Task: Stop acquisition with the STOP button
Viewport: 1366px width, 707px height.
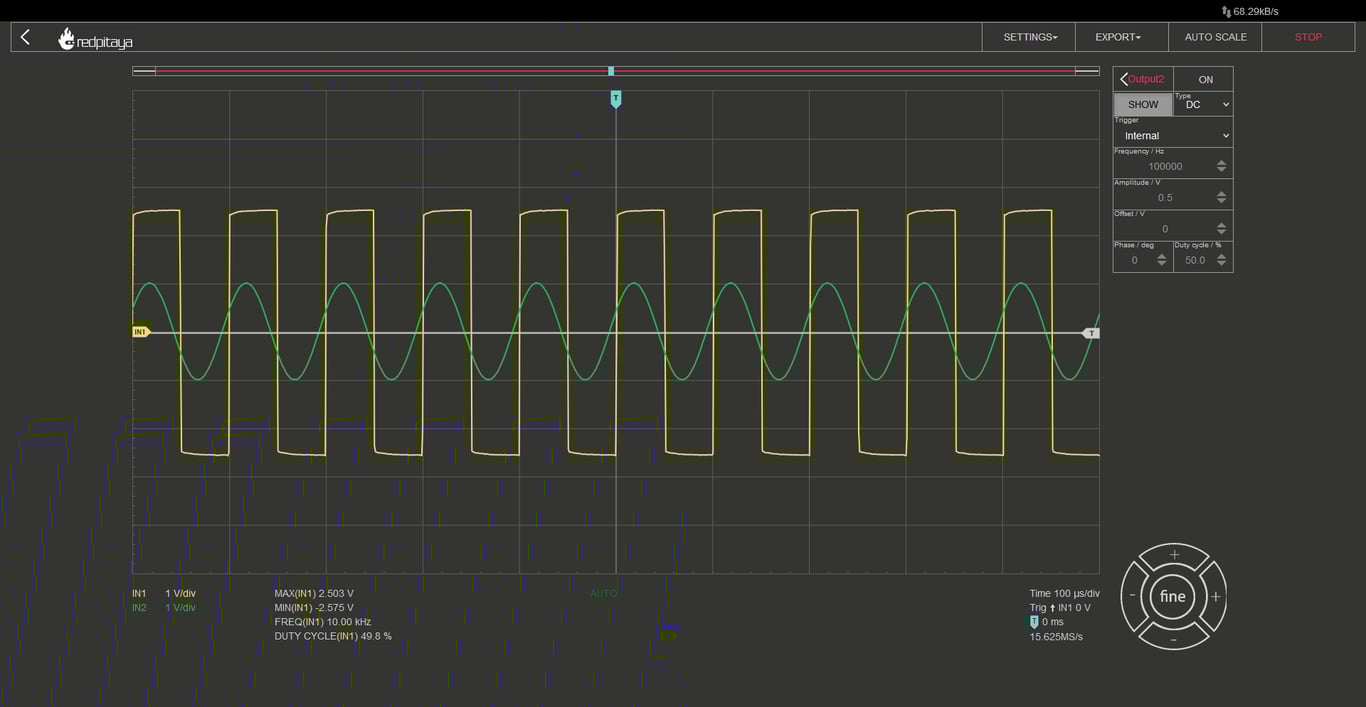Action: point(1308,37)
